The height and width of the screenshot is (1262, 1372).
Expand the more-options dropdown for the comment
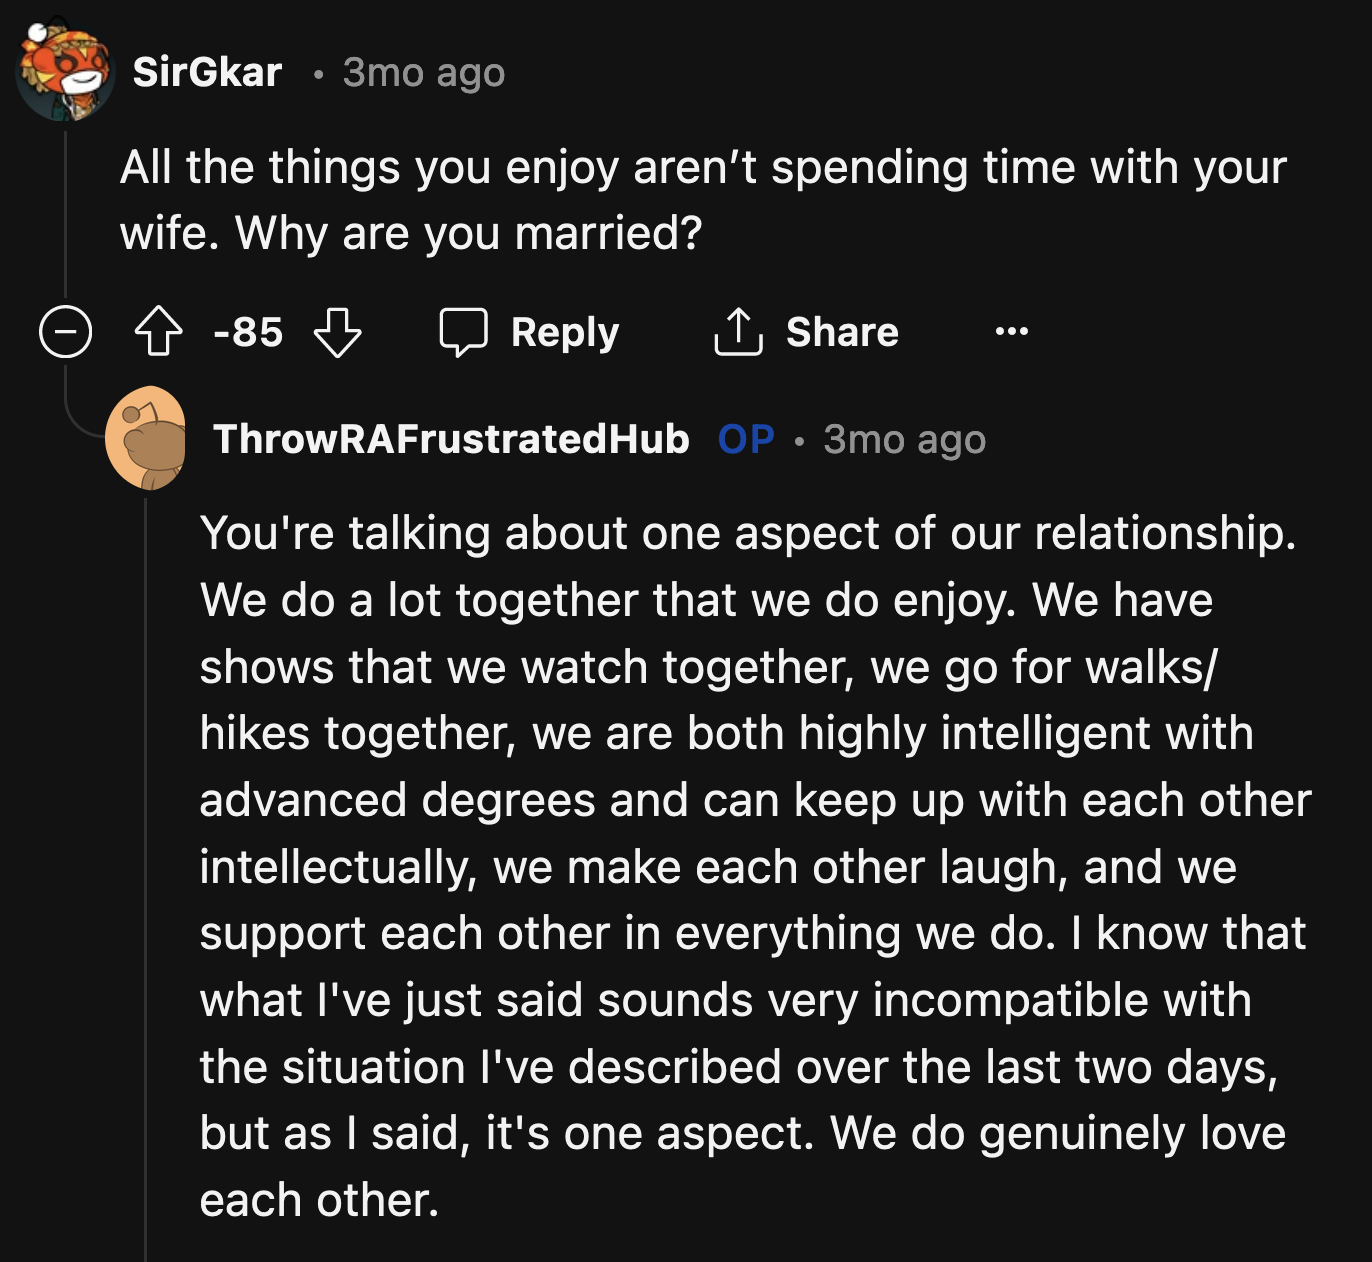pyautogui.click(x=1011, y=333)
